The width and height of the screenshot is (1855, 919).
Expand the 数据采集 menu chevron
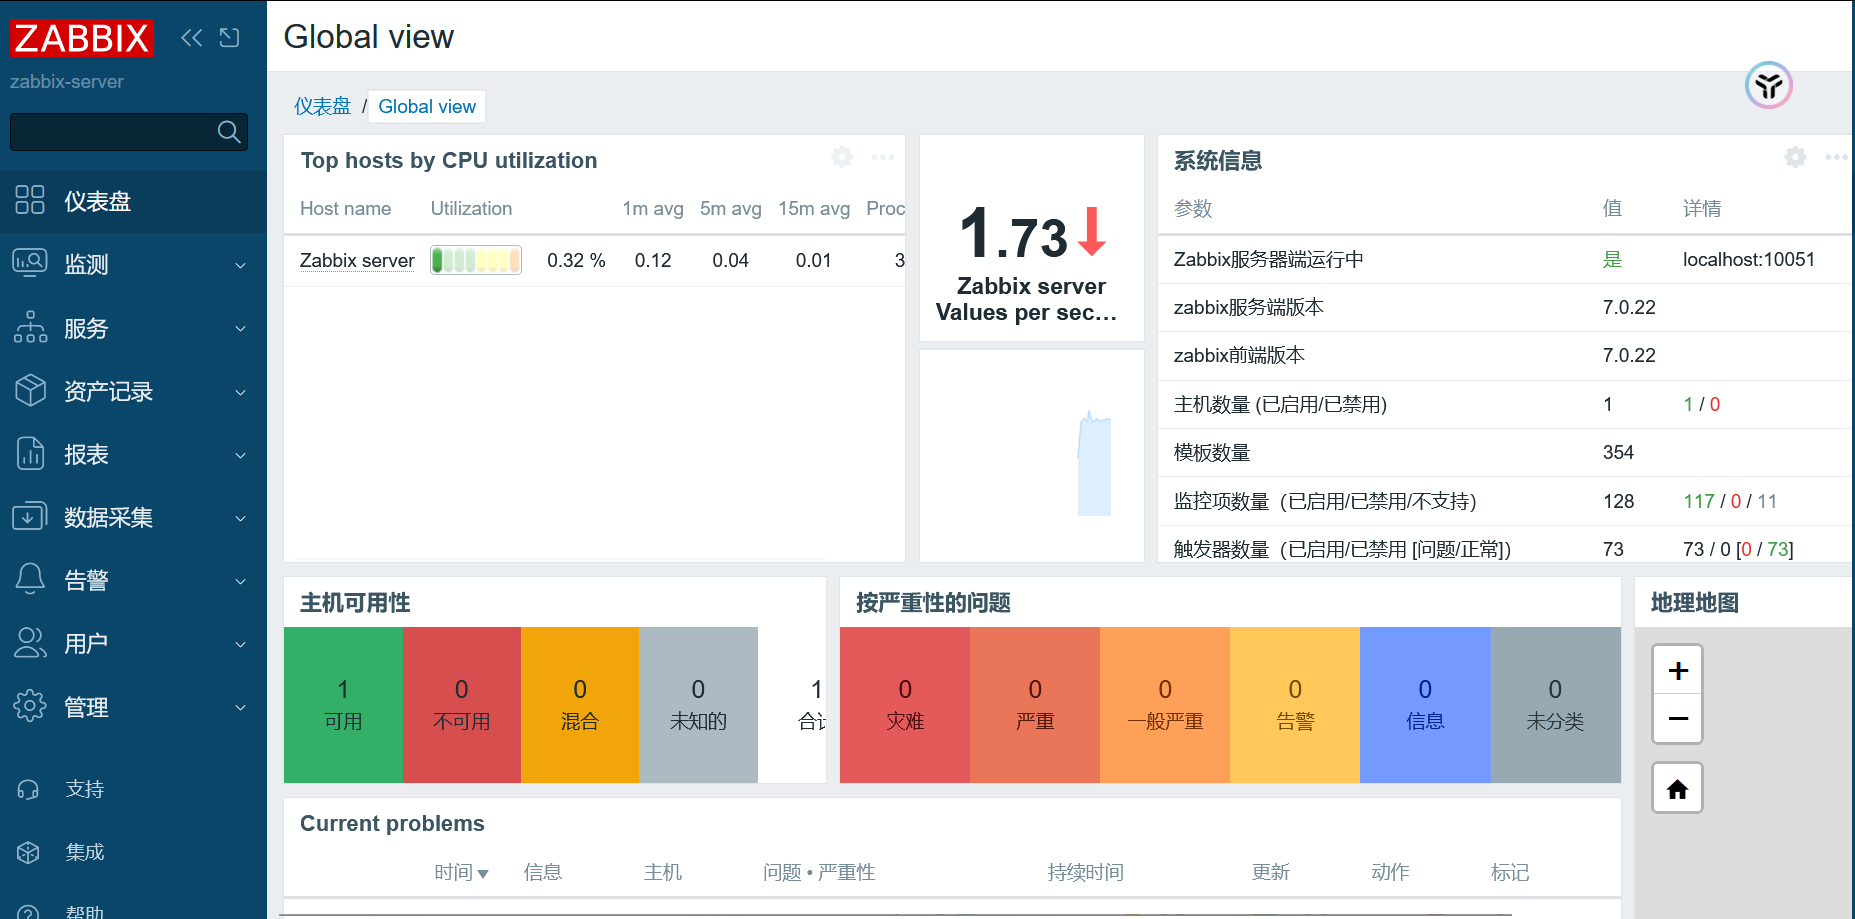[240, 518]
